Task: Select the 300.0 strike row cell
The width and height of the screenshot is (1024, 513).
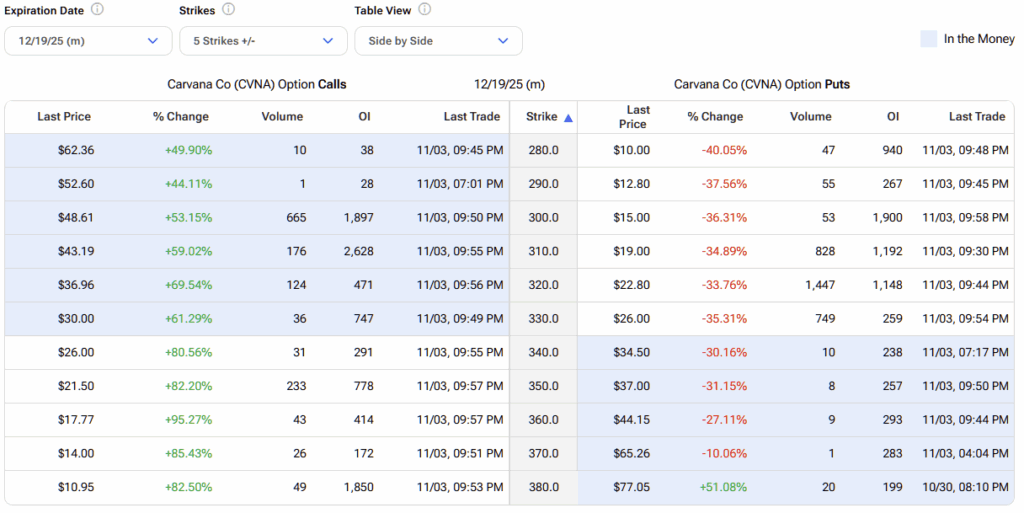Action: pos(543,218)
